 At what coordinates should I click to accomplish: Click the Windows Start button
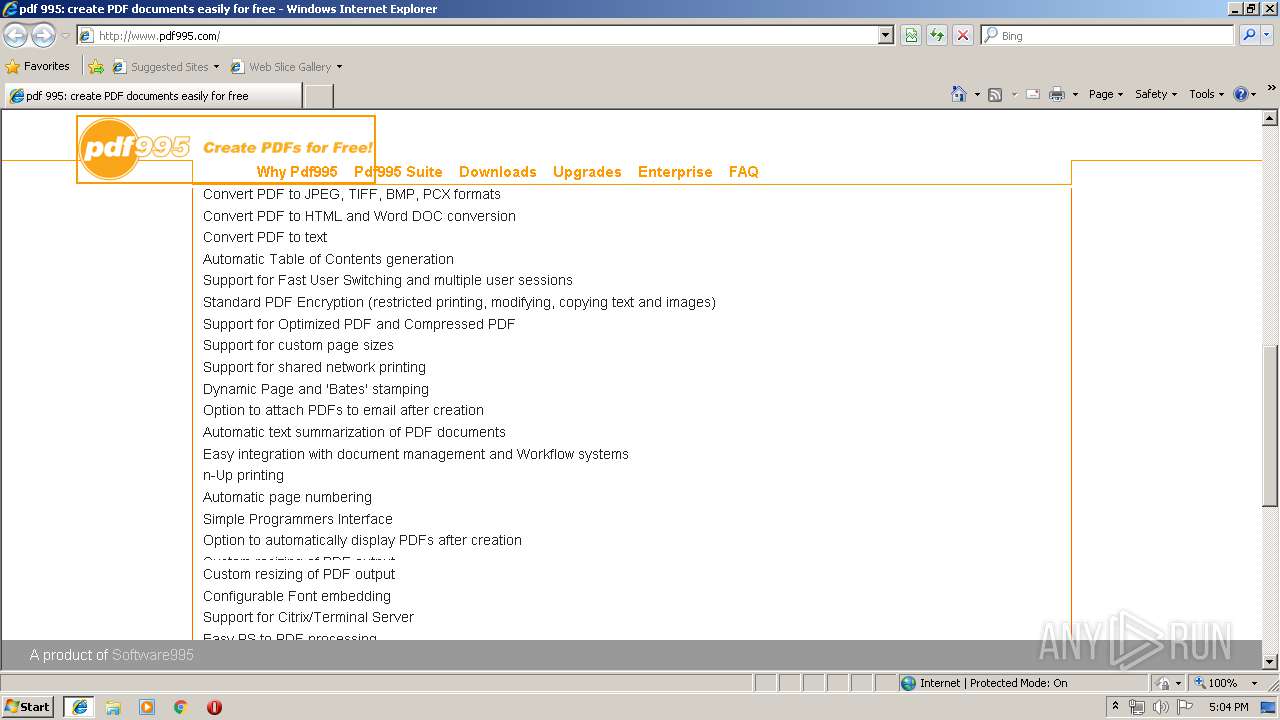click(28, 707)
